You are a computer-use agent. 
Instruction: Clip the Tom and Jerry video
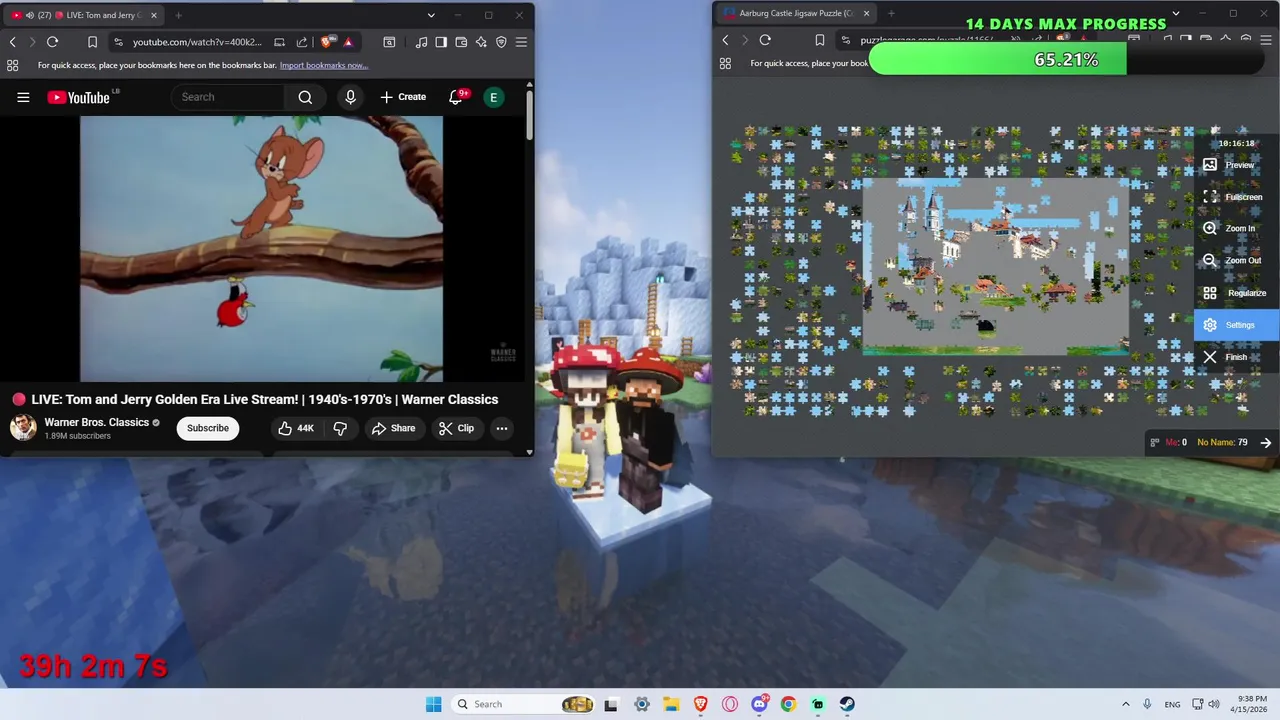(456, 428)
